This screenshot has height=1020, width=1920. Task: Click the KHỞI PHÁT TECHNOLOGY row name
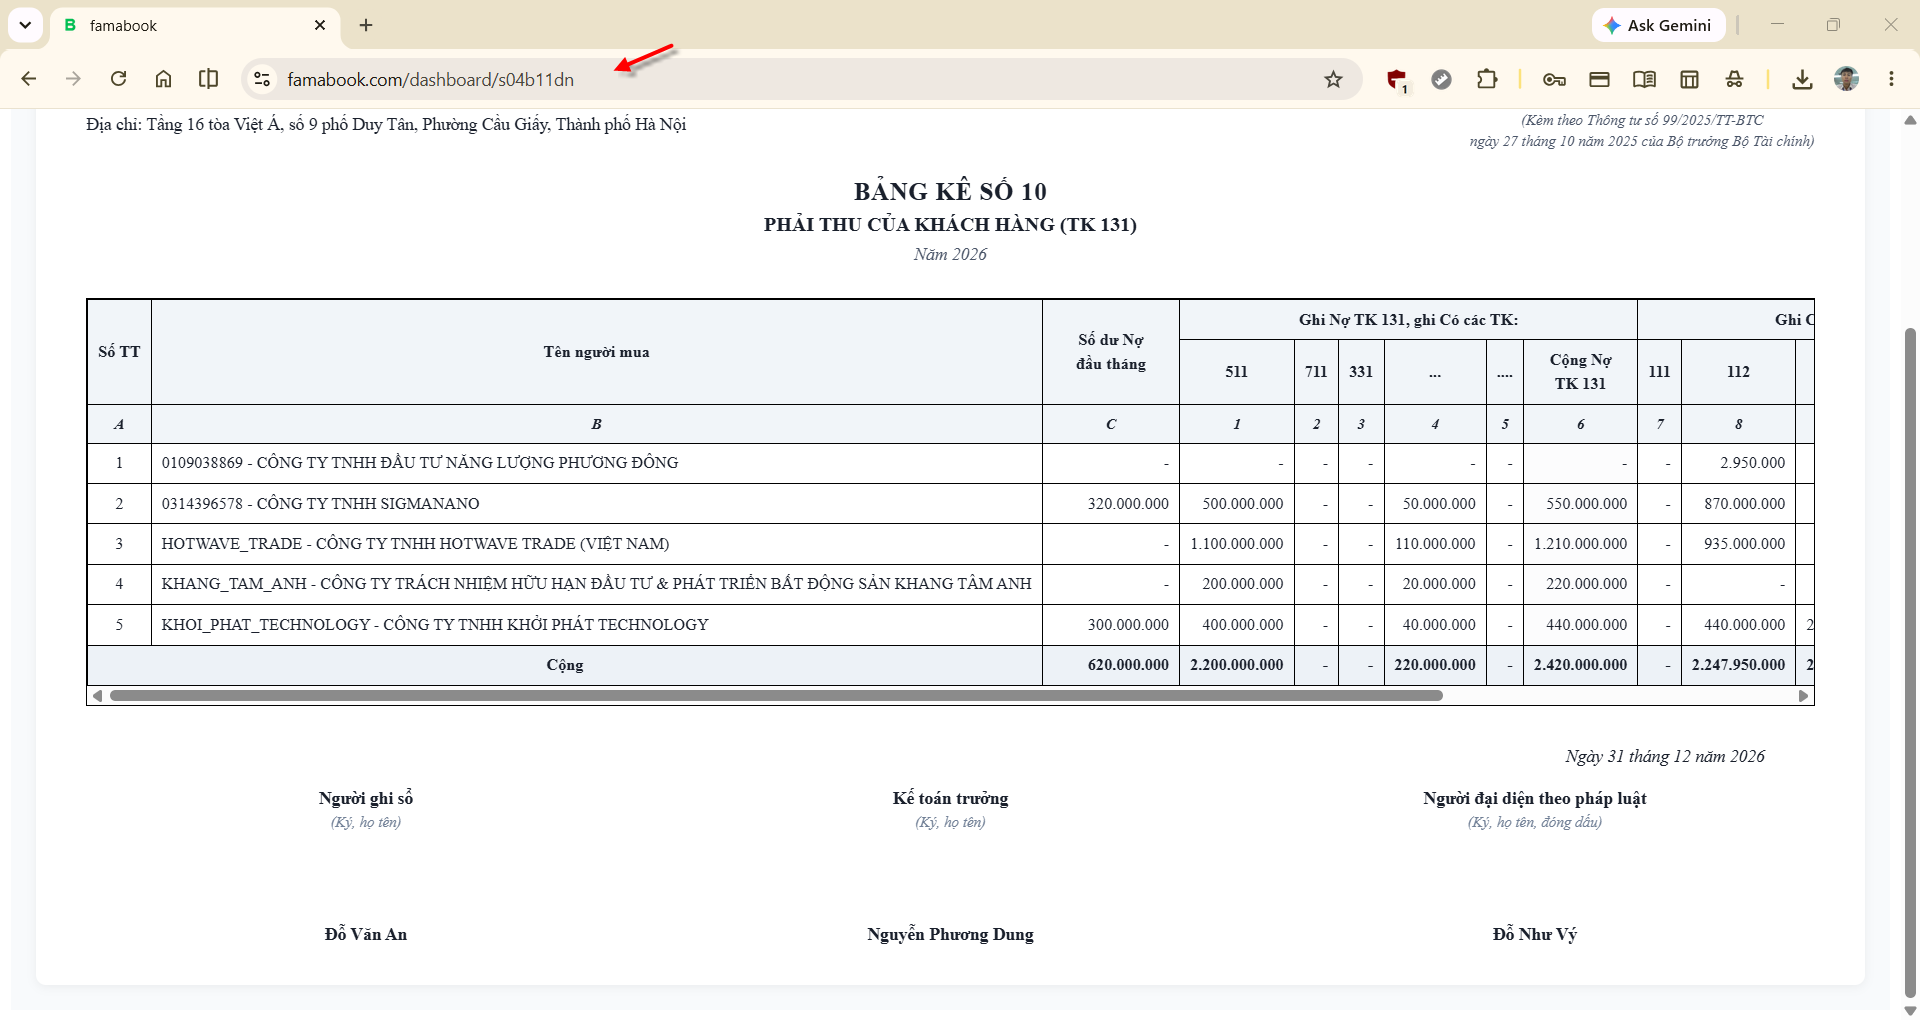tap(435, 625)
